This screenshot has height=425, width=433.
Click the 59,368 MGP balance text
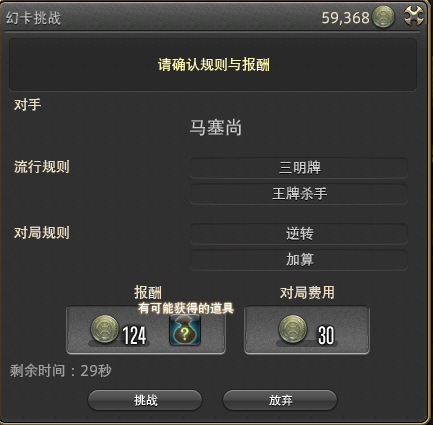point(346,18)
